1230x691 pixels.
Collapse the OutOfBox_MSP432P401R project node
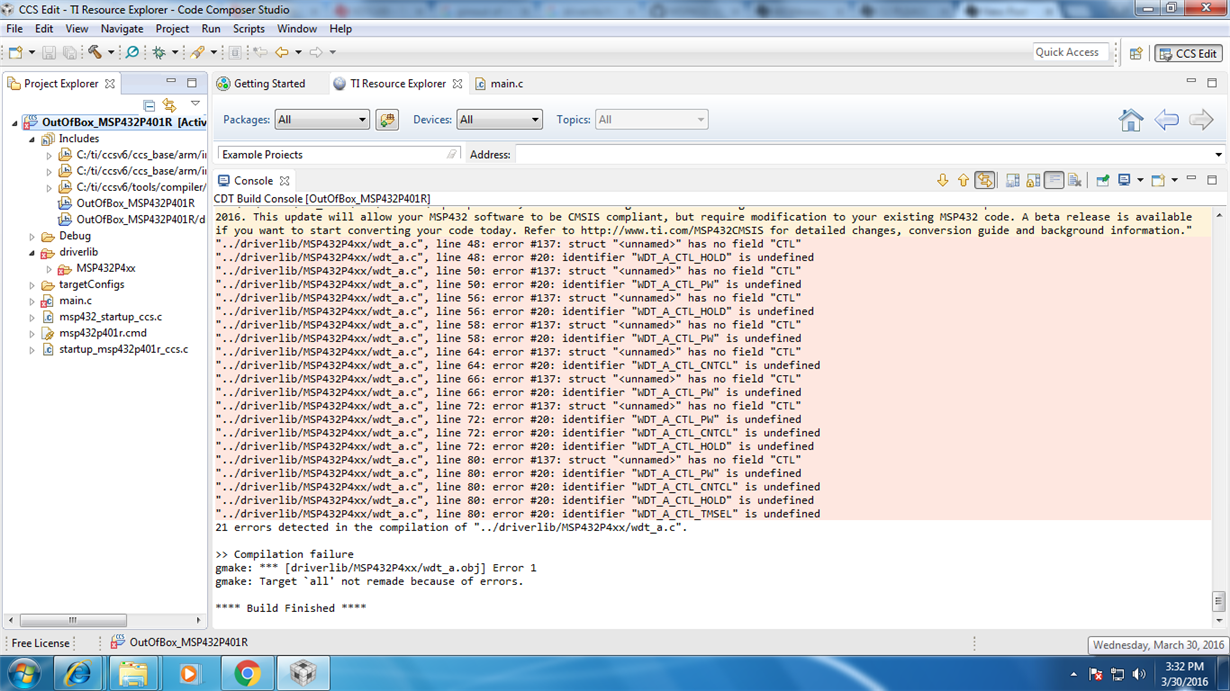15,123
